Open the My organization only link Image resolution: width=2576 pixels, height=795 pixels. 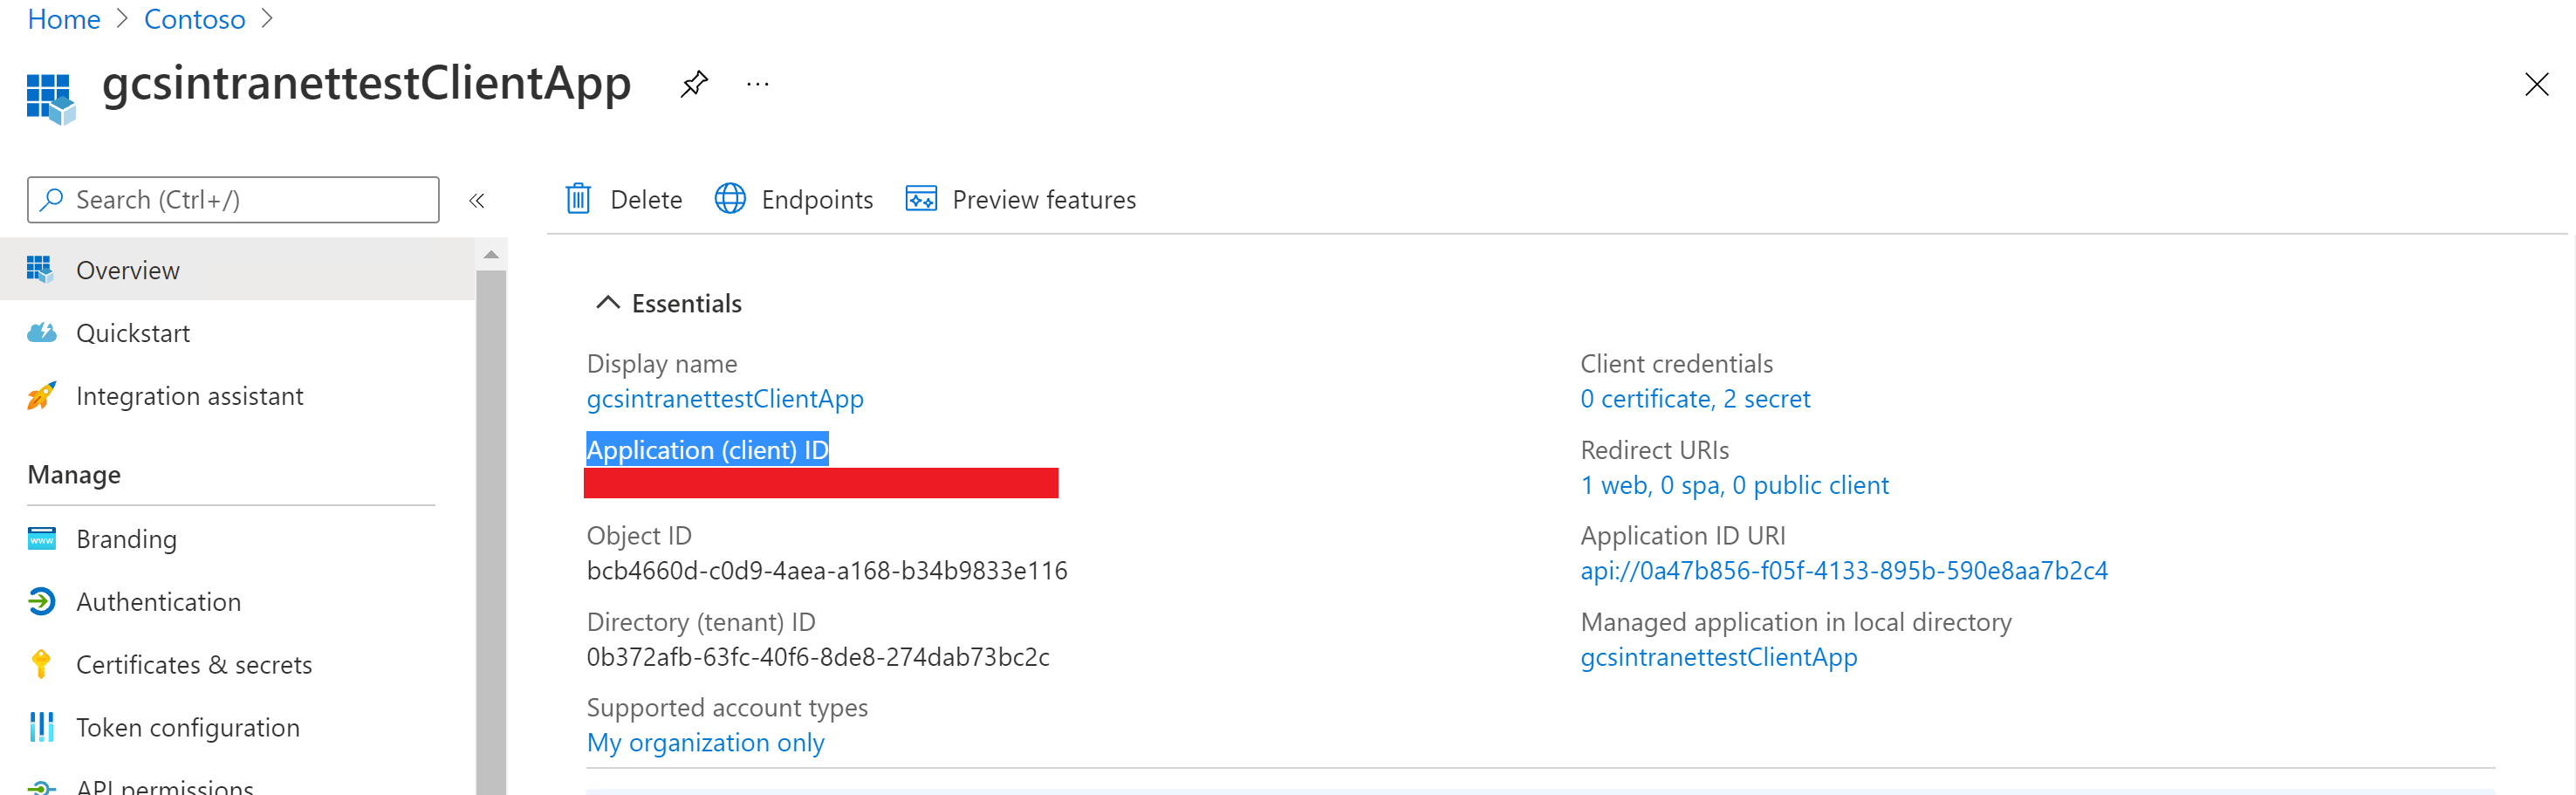point(705,743)
